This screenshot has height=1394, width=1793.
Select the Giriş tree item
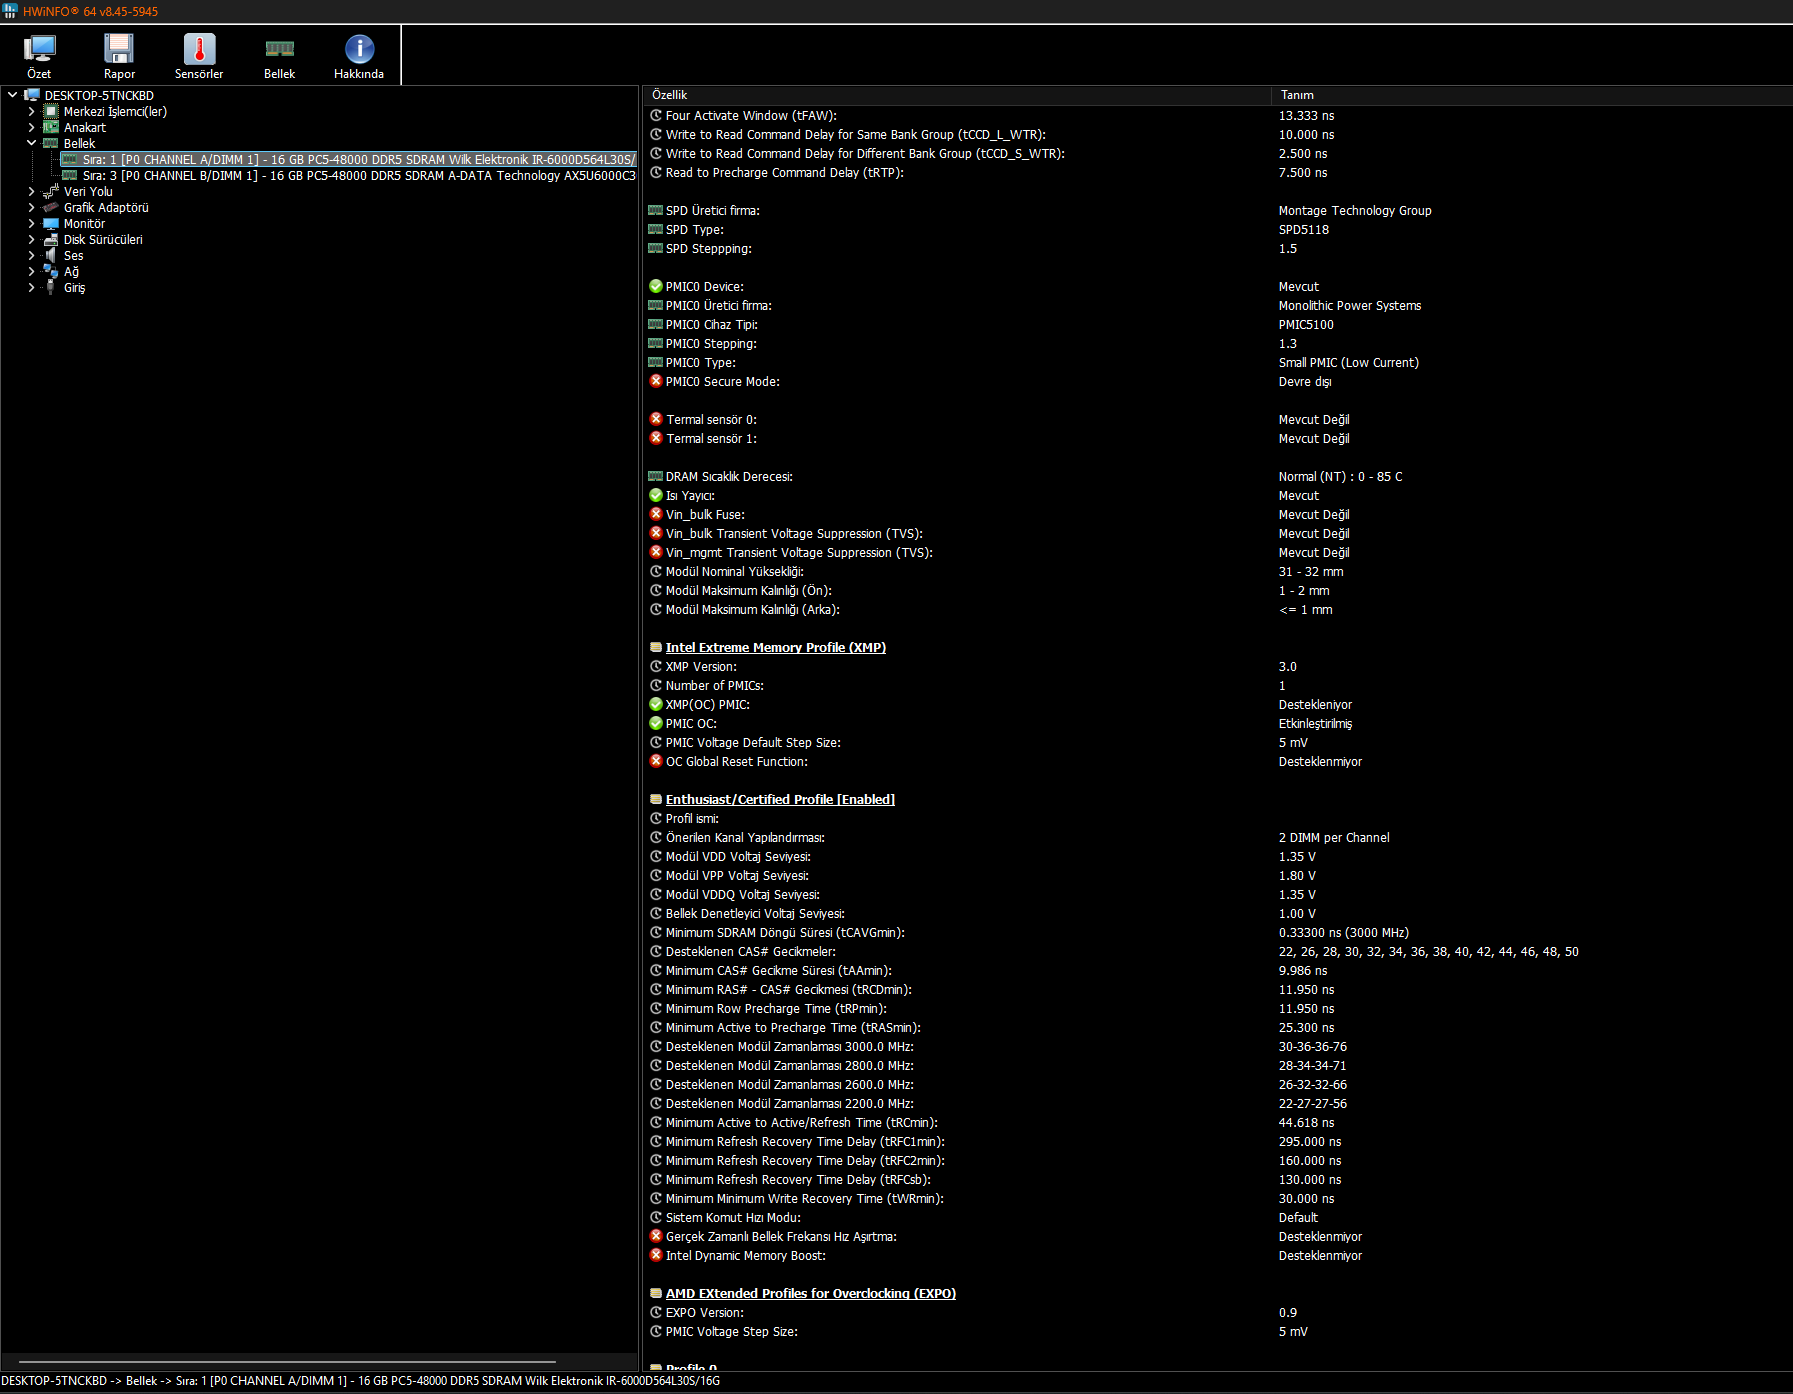tap(75, 287)
